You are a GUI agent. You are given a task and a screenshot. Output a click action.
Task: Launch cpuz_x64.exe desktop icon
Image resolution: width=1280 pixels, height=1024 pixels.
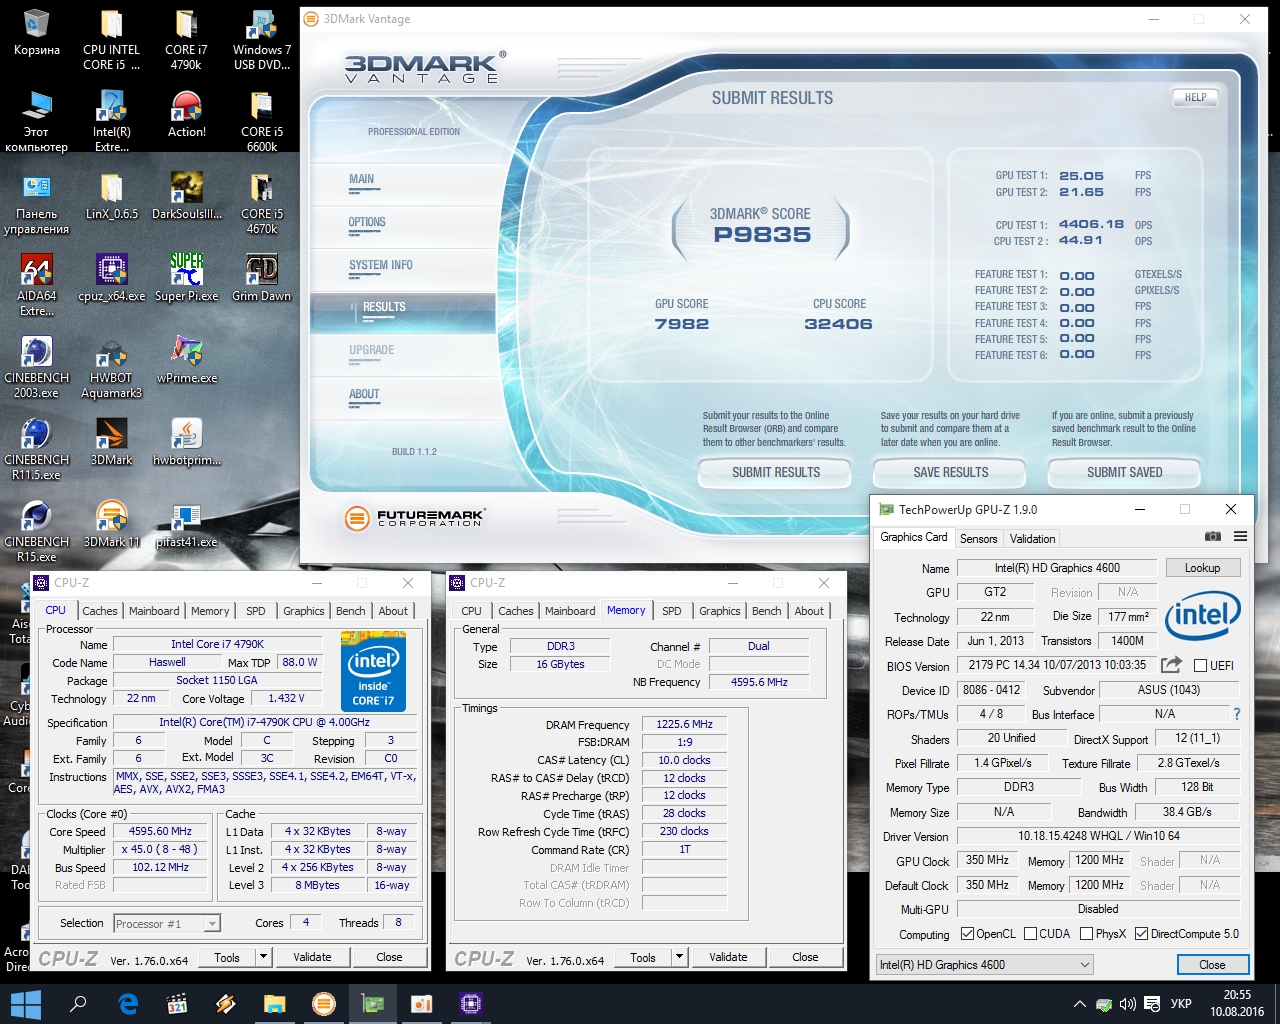(x=111, y=279)
